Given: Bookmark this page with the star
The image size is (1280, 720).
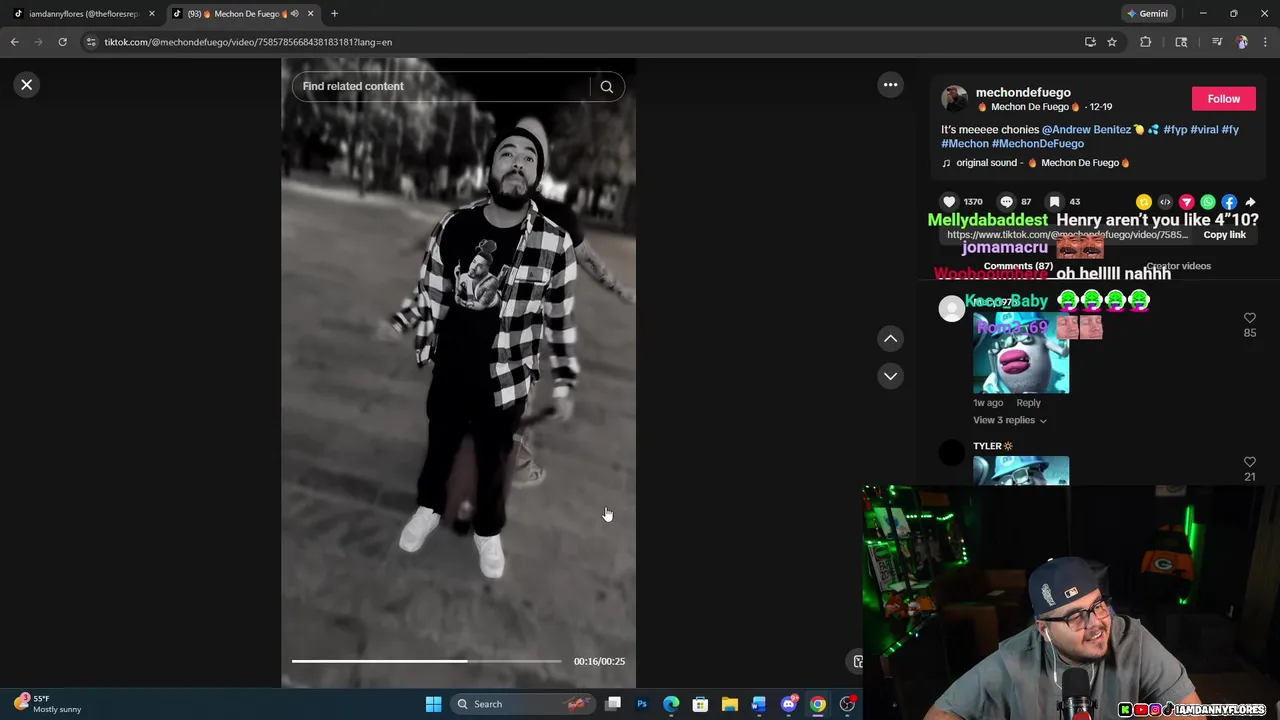Looking at the screenshot, I should pyautogui.click(x=1112, y=42).
